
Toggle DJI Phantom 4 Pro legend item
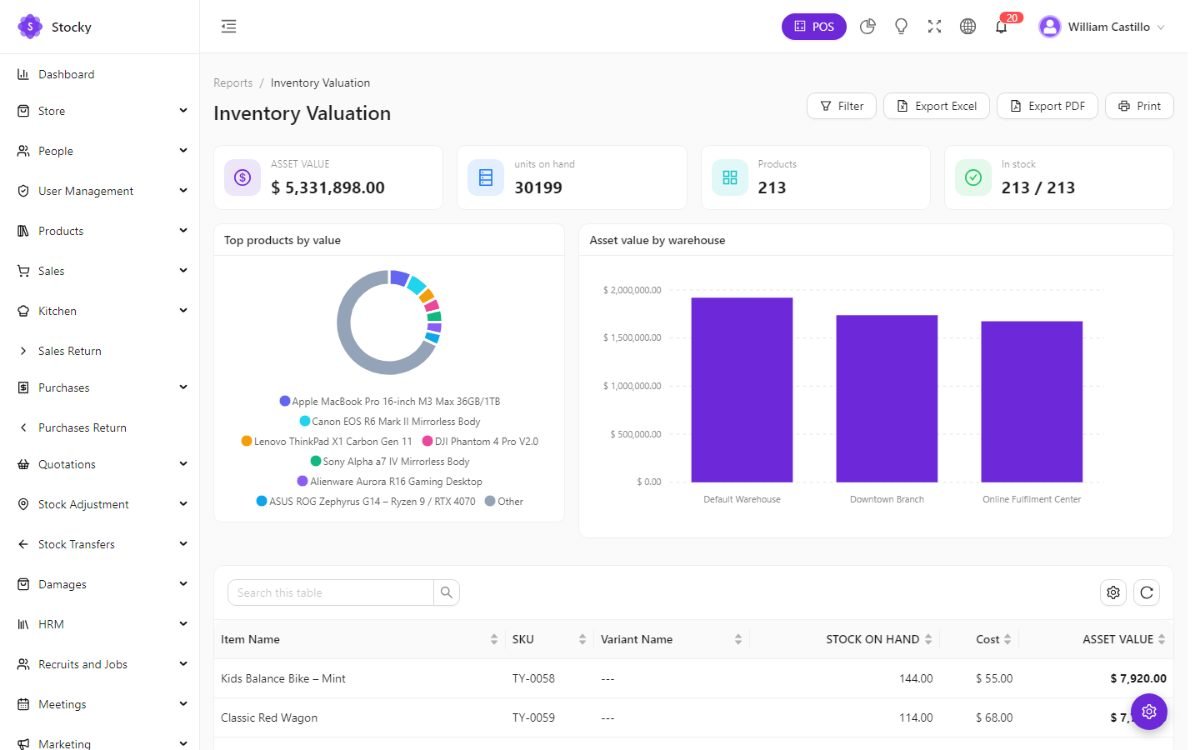click(480, 441)
